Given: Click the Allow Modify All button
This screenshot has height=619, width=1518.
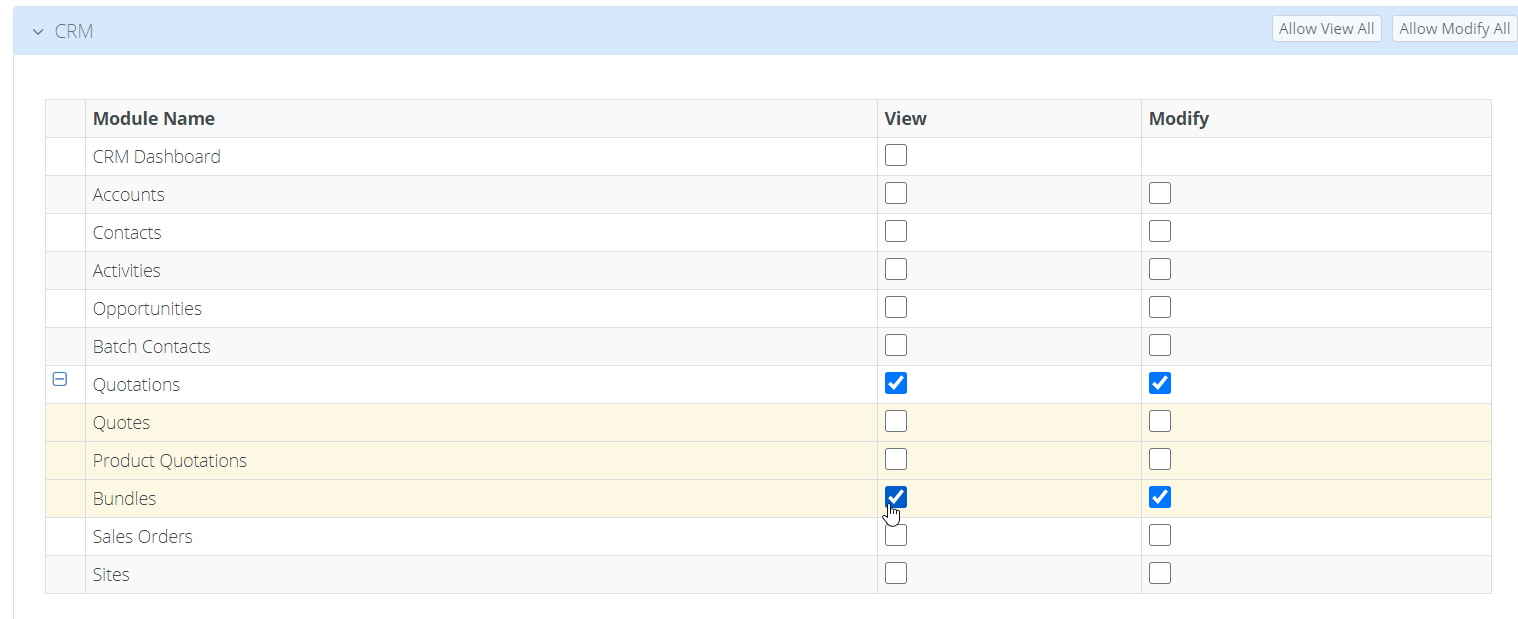Looking at the screenshot, I should click(1454, 29).
